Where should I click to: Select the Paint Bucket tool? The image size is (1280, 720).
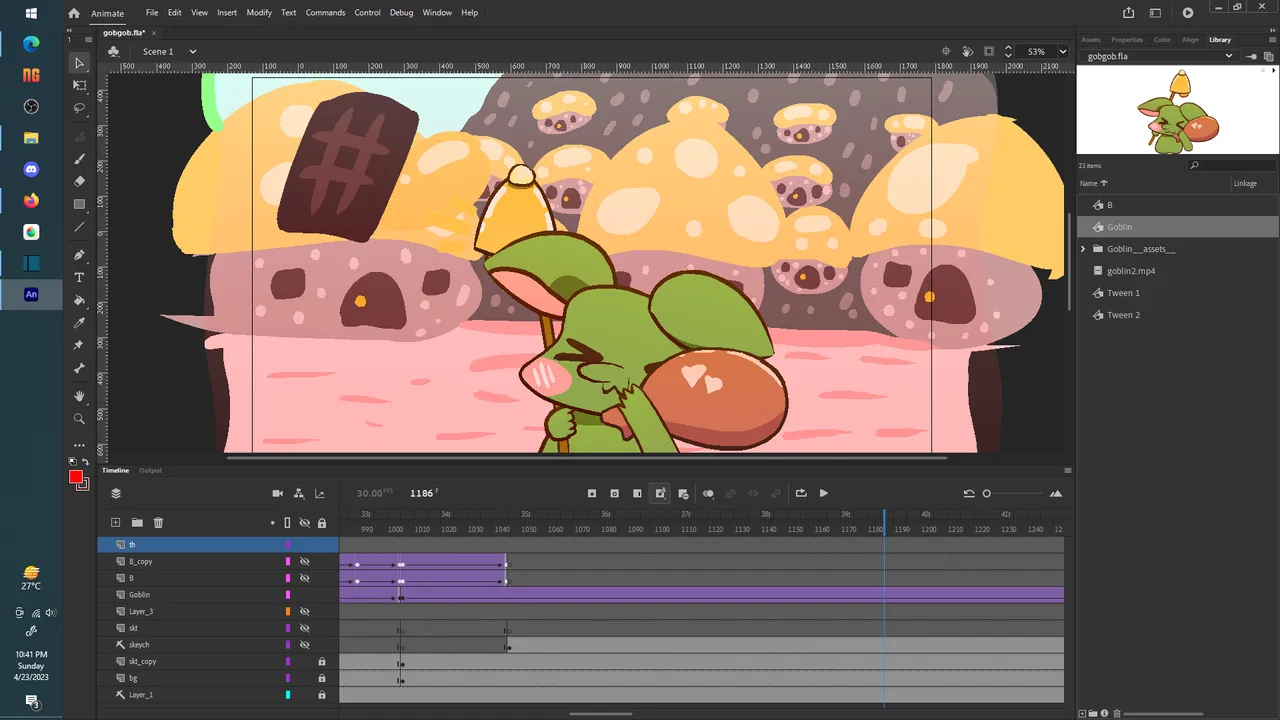[80, 300]
